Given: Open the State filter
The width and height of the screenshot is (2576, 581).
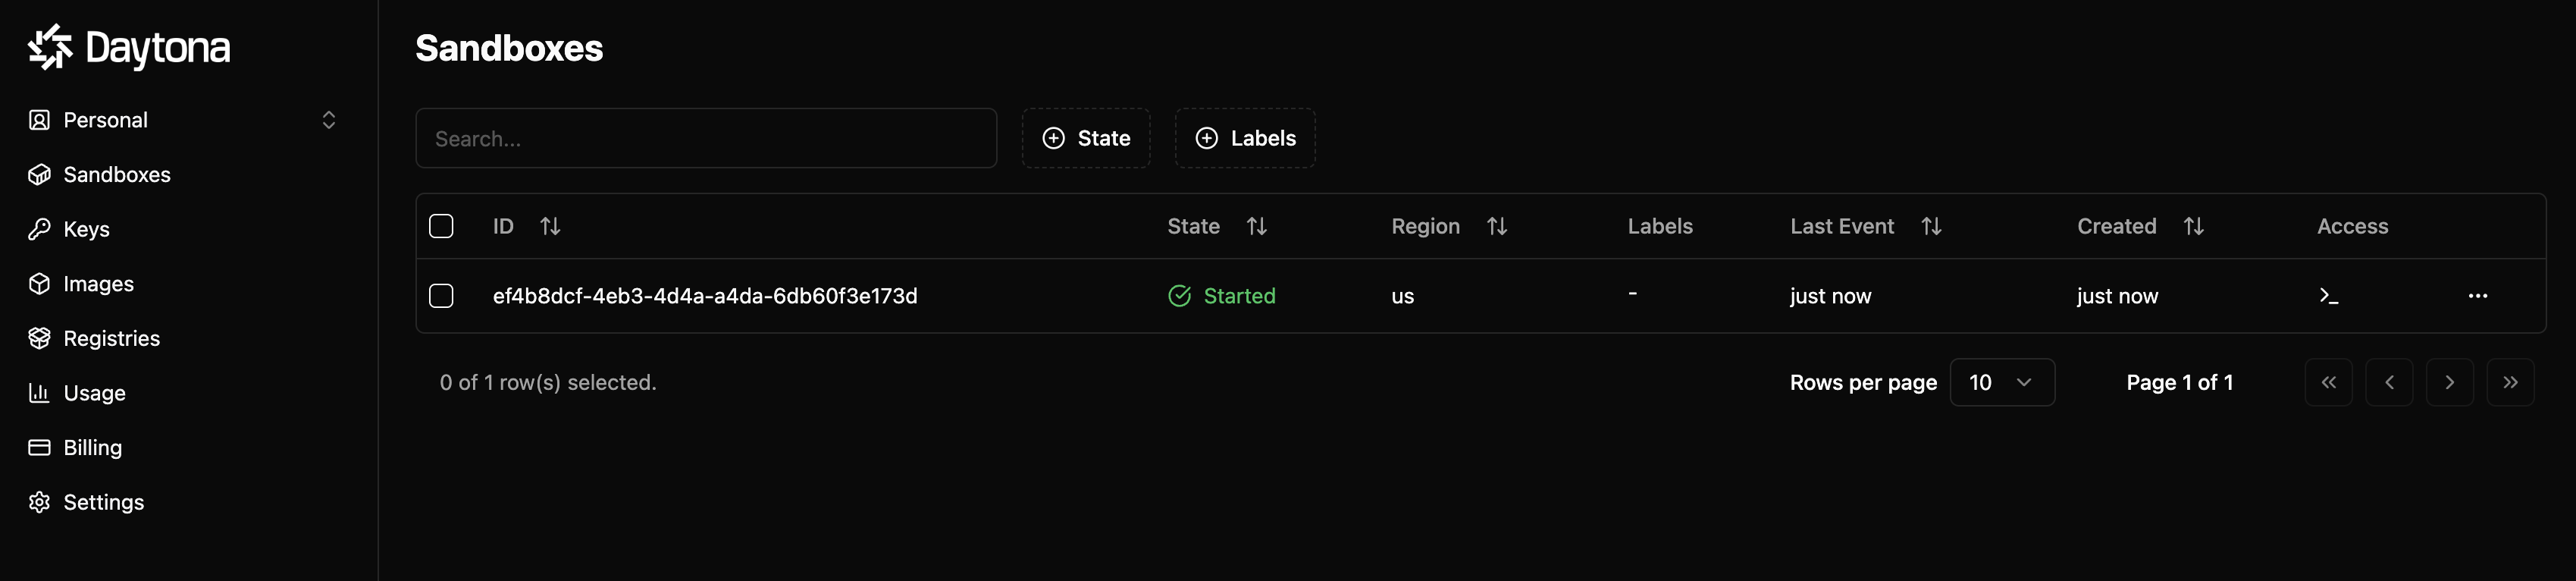Looking at the screenshot, I should tap(1086, 138).
